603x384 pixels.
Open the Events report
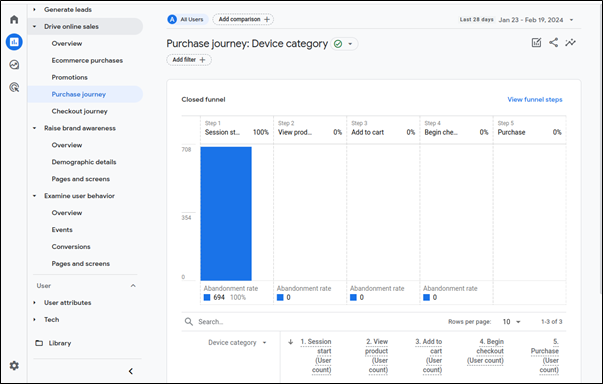tap(62, 229)
